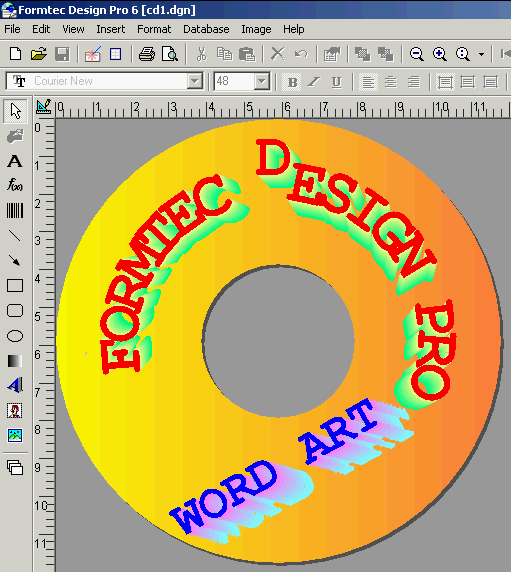Set text alignment to left
Viewport: 511px width, 572px height.
pyautogui.click(x=368, y=82)
